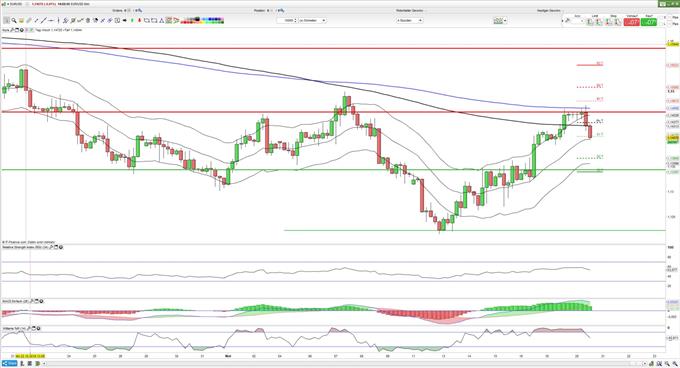Viewport: 680px width, 368px height.
Task: Open RSI indicator settings wrench
Action: click(x=51, y=247)
